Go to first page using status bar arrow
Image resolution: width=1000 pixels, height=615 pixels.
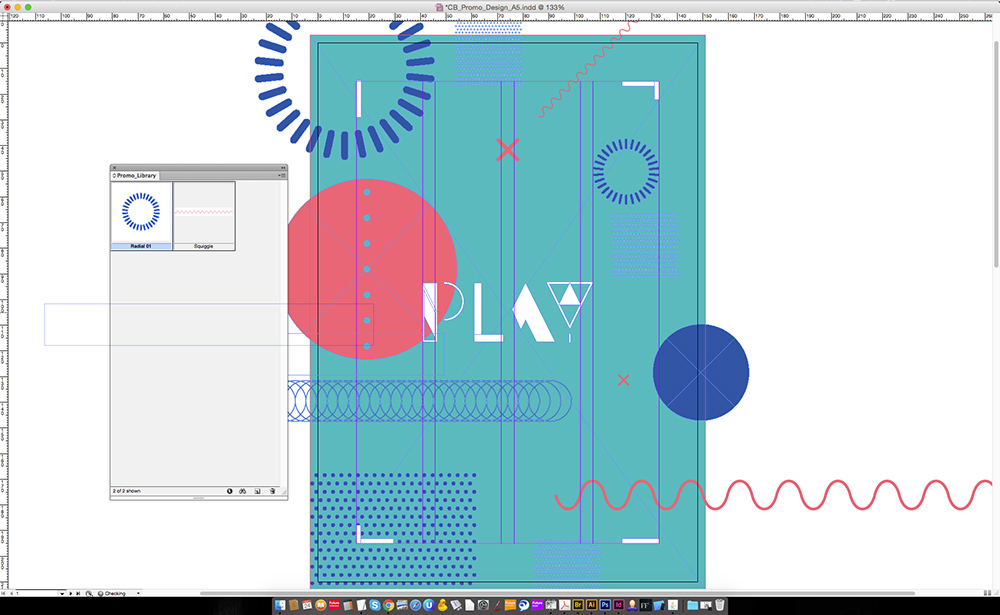click(3, 593)
